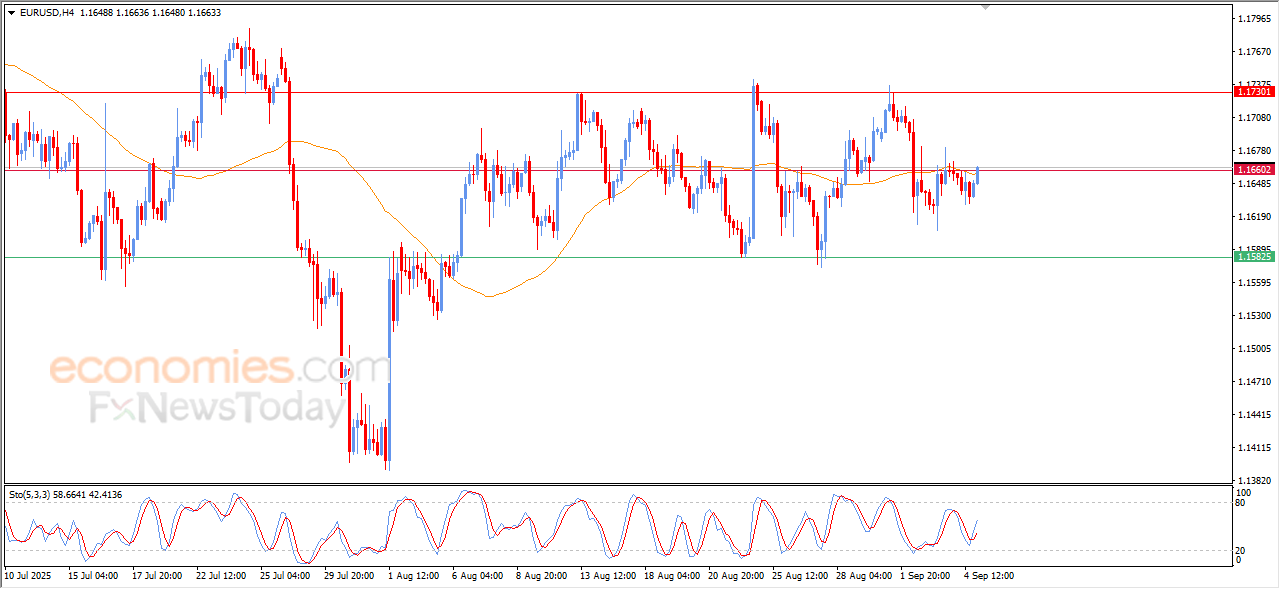Click the 1.15595 price scale value
This screenshot has width=1280, height=589.
click(1253, 283)
